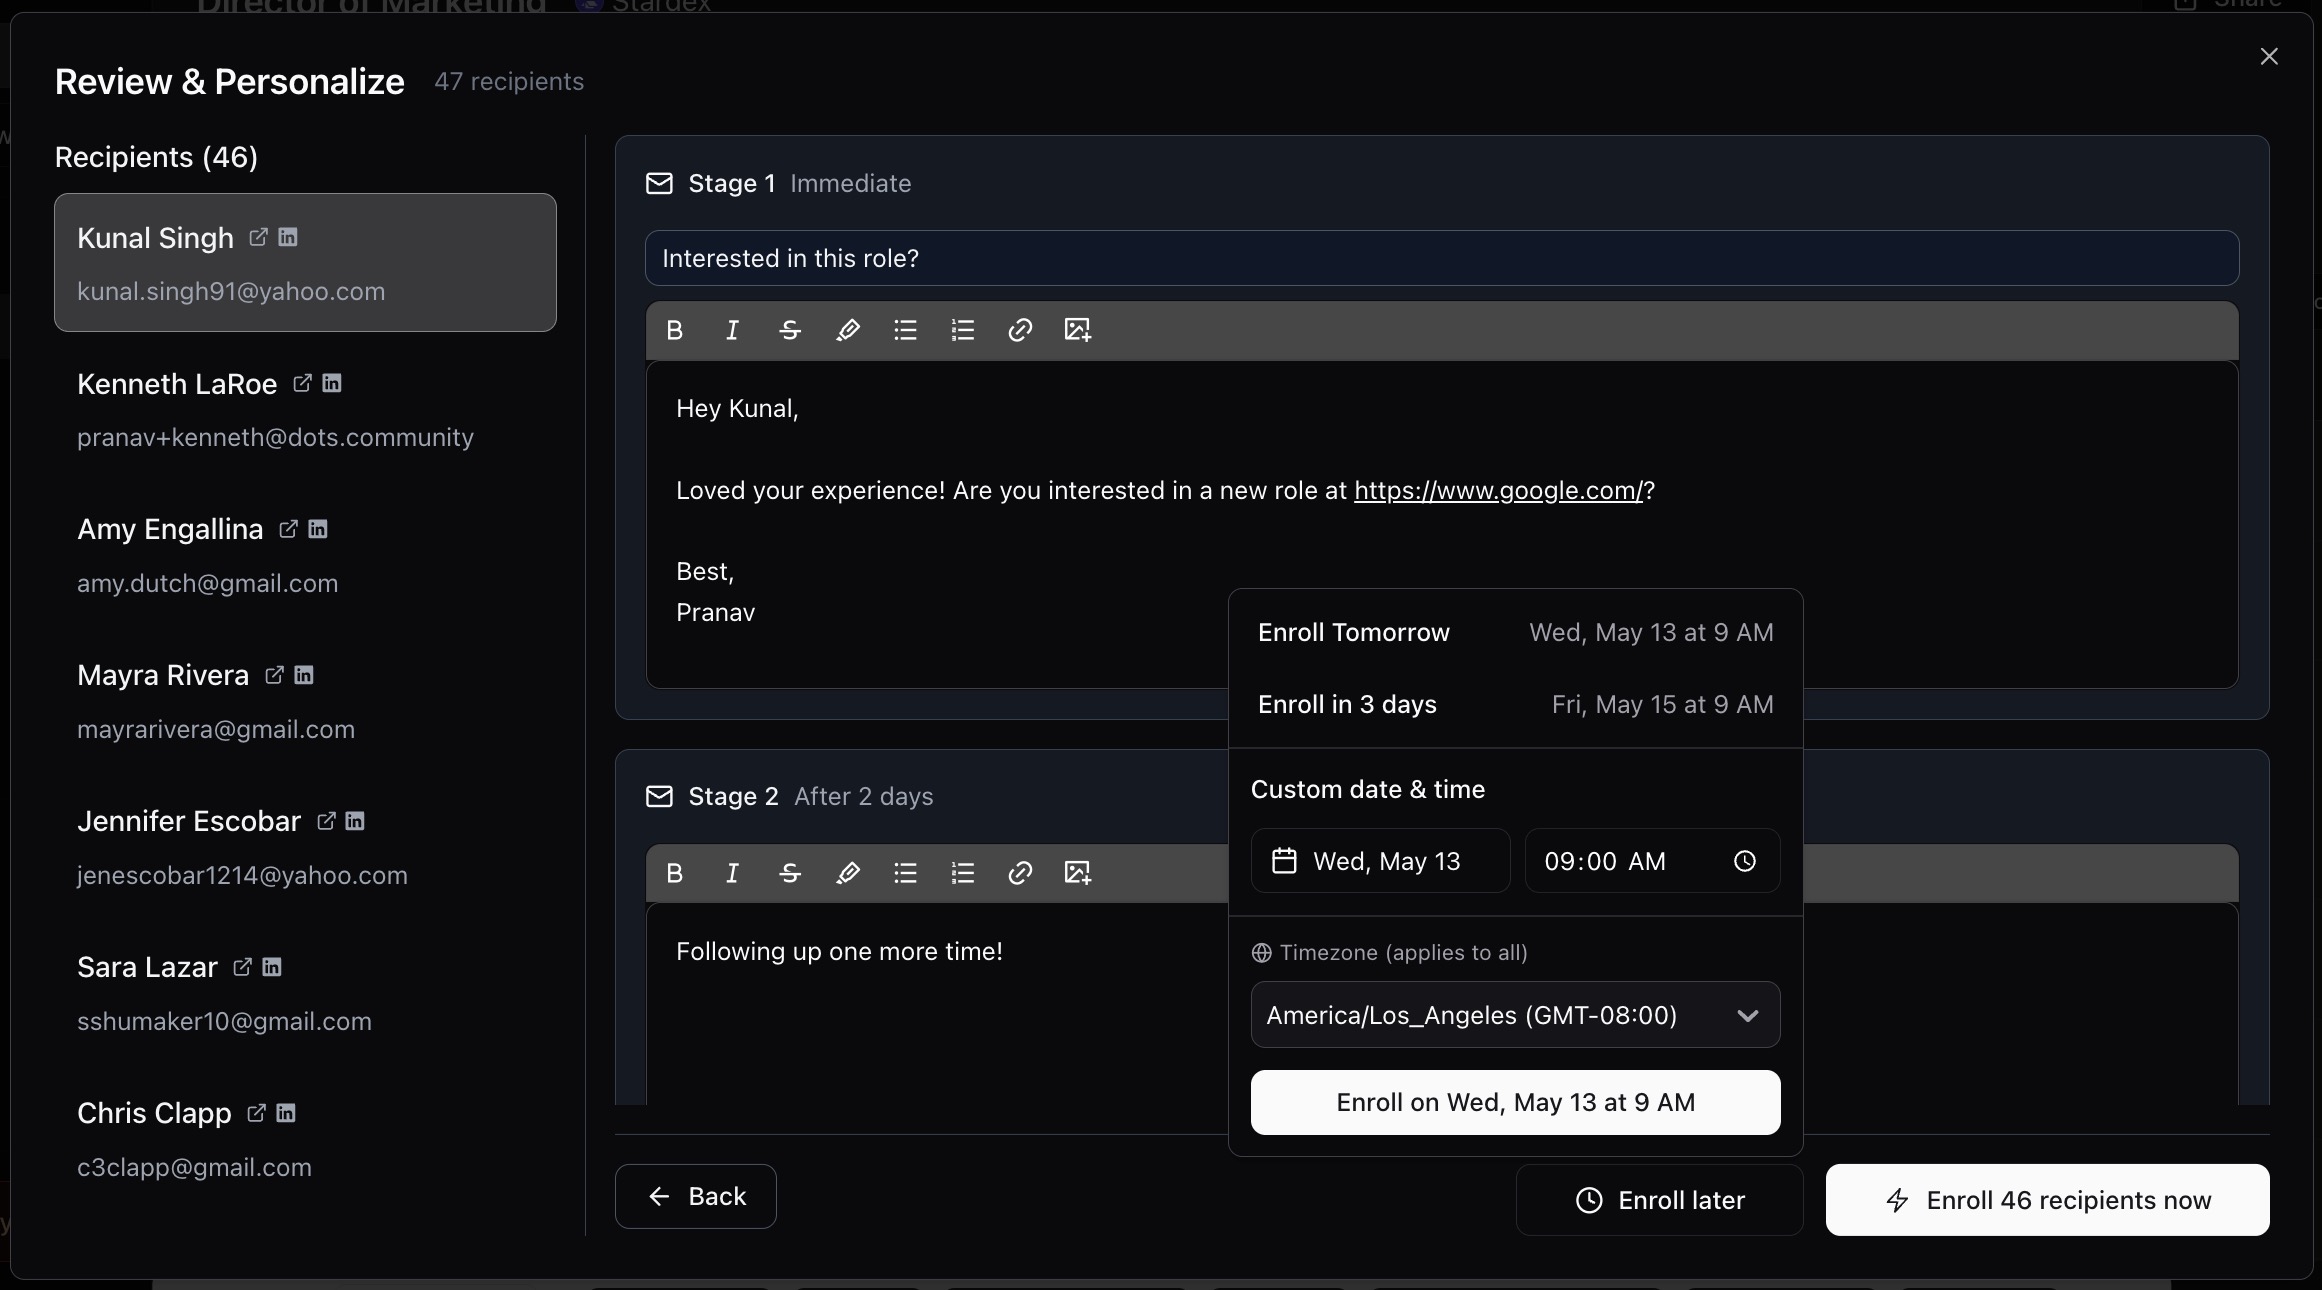Open external link for Sara Lazar
Image resolution: width=2322 pixels, height=1290 pixels.
tap(242, 967)
